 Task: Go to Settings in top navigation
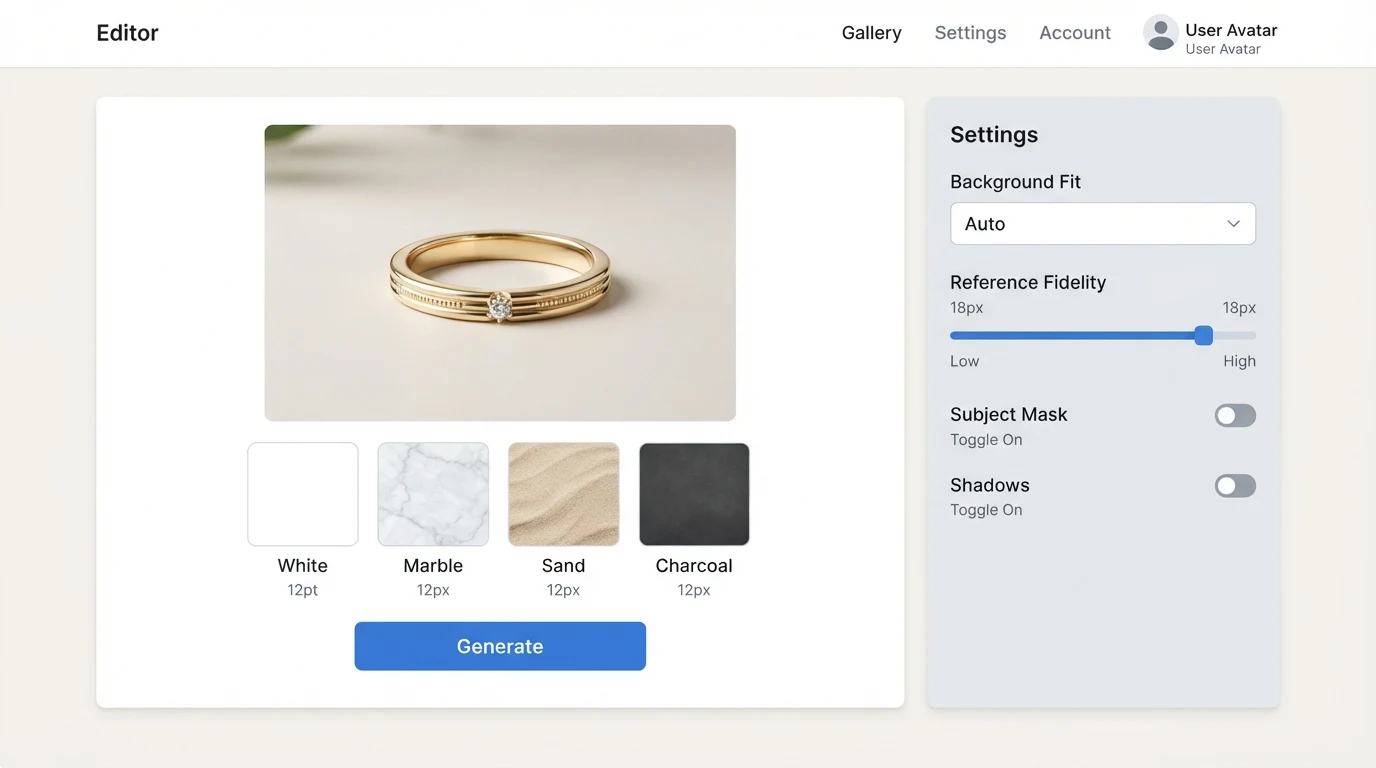click(970, 33)
